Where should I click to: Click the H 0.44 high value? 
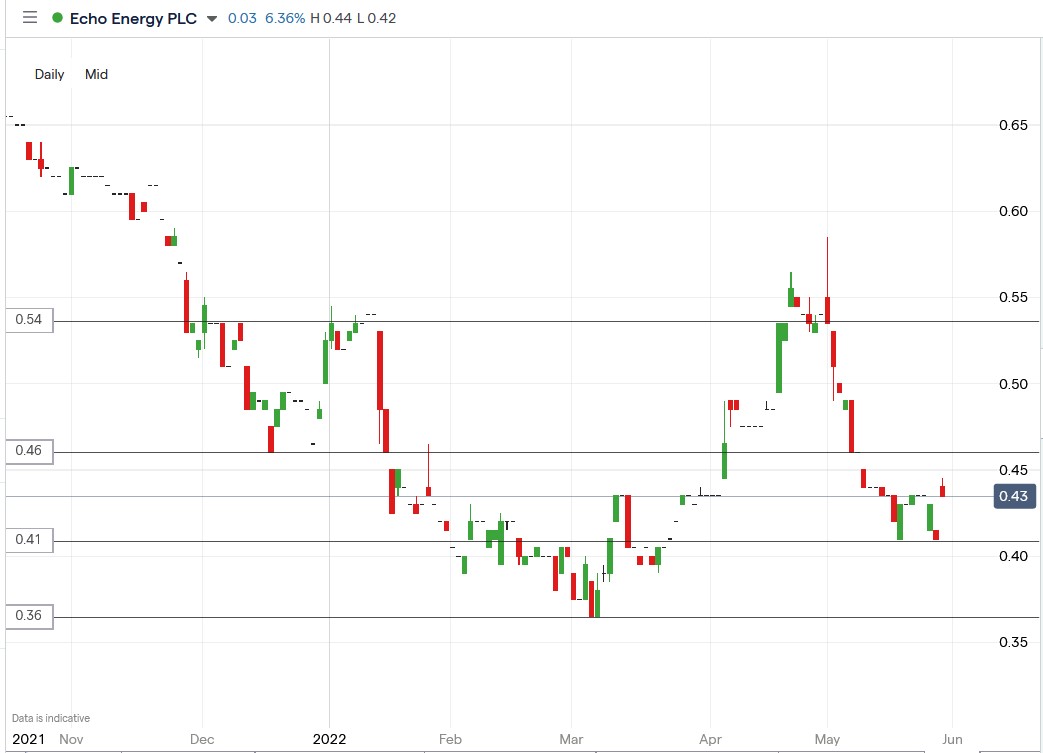tap(331, 18)
